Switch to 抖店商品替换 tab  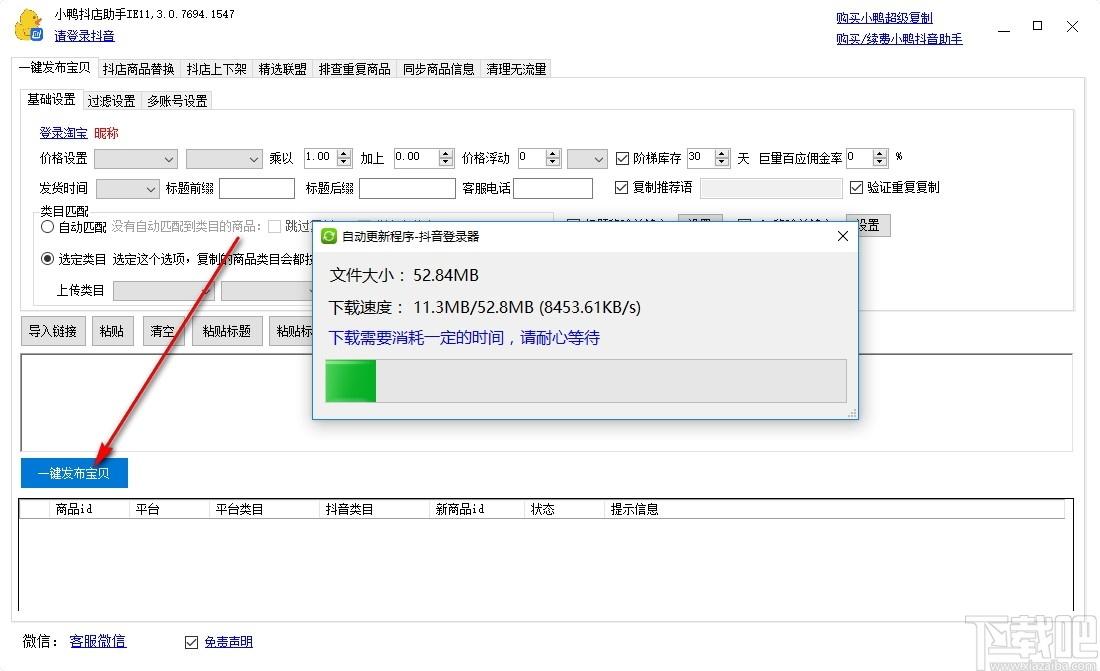coord(138,69)
